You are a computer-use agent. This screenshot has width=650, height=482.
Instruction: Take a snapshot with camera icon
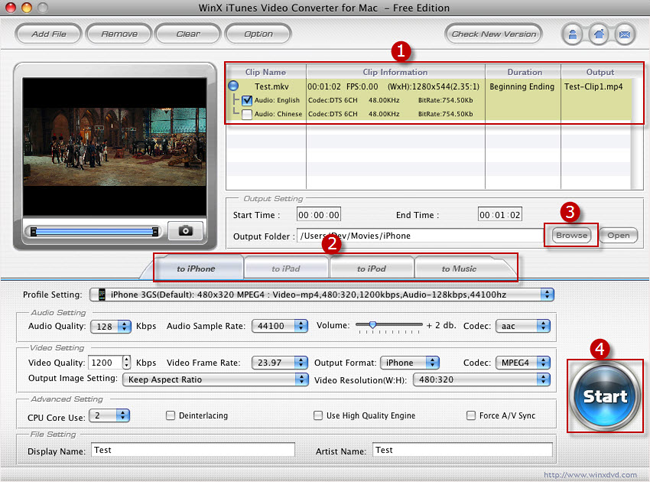pos(185,230)
